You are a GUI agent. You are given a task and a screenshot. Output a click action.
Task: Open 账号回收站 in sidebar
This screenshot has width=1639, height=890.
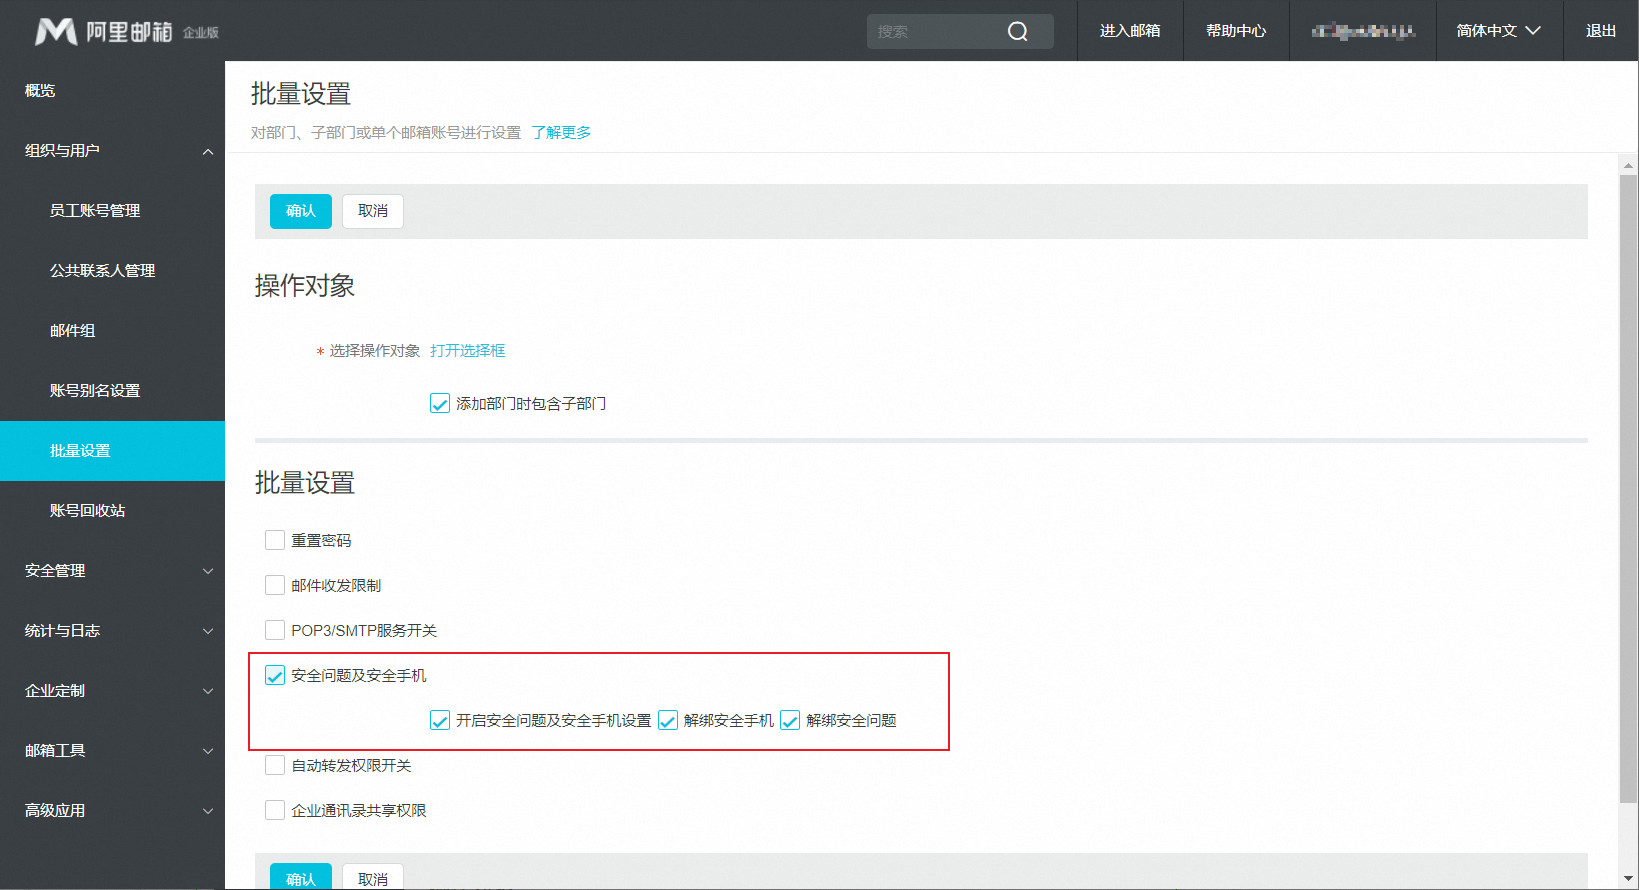[112, 511]
